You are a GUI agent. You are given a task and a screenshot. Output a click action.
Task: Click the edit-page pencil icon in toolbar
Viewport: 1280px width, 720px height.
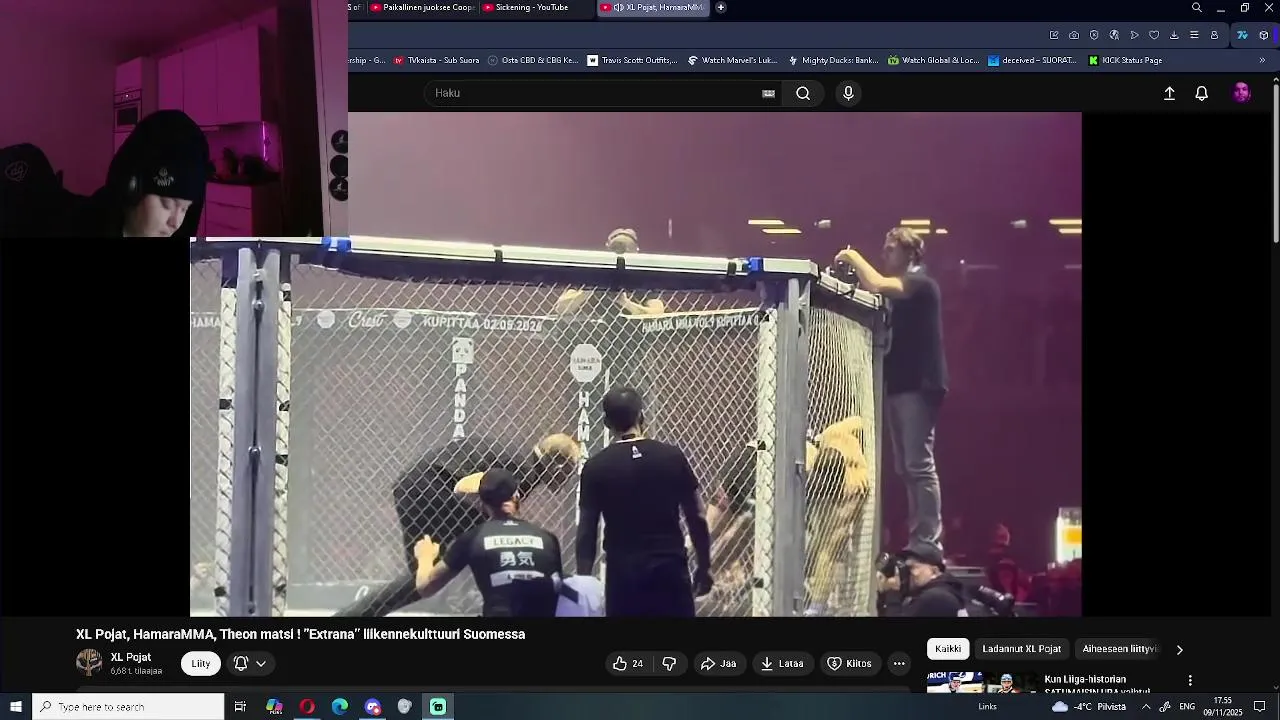(1054, 35)
